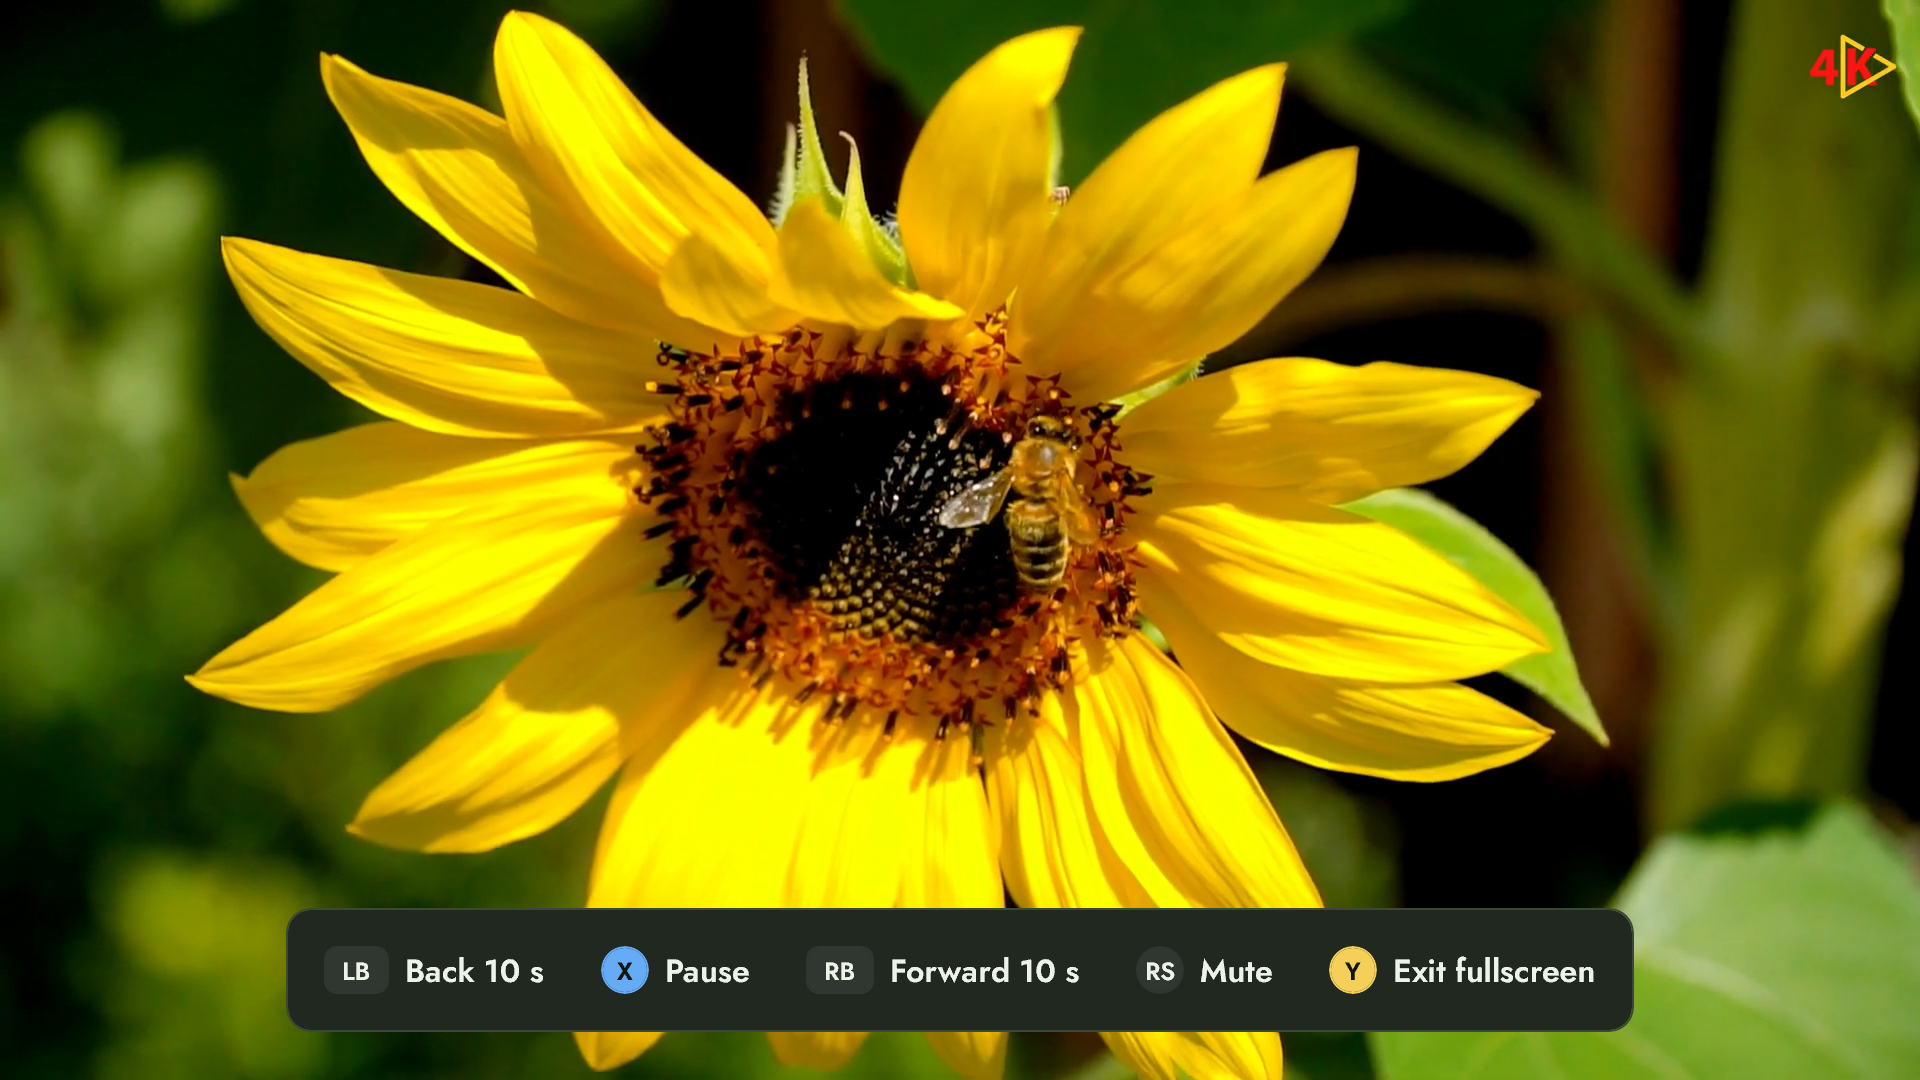Click the yellow Y button icon

click(1353, 971)
